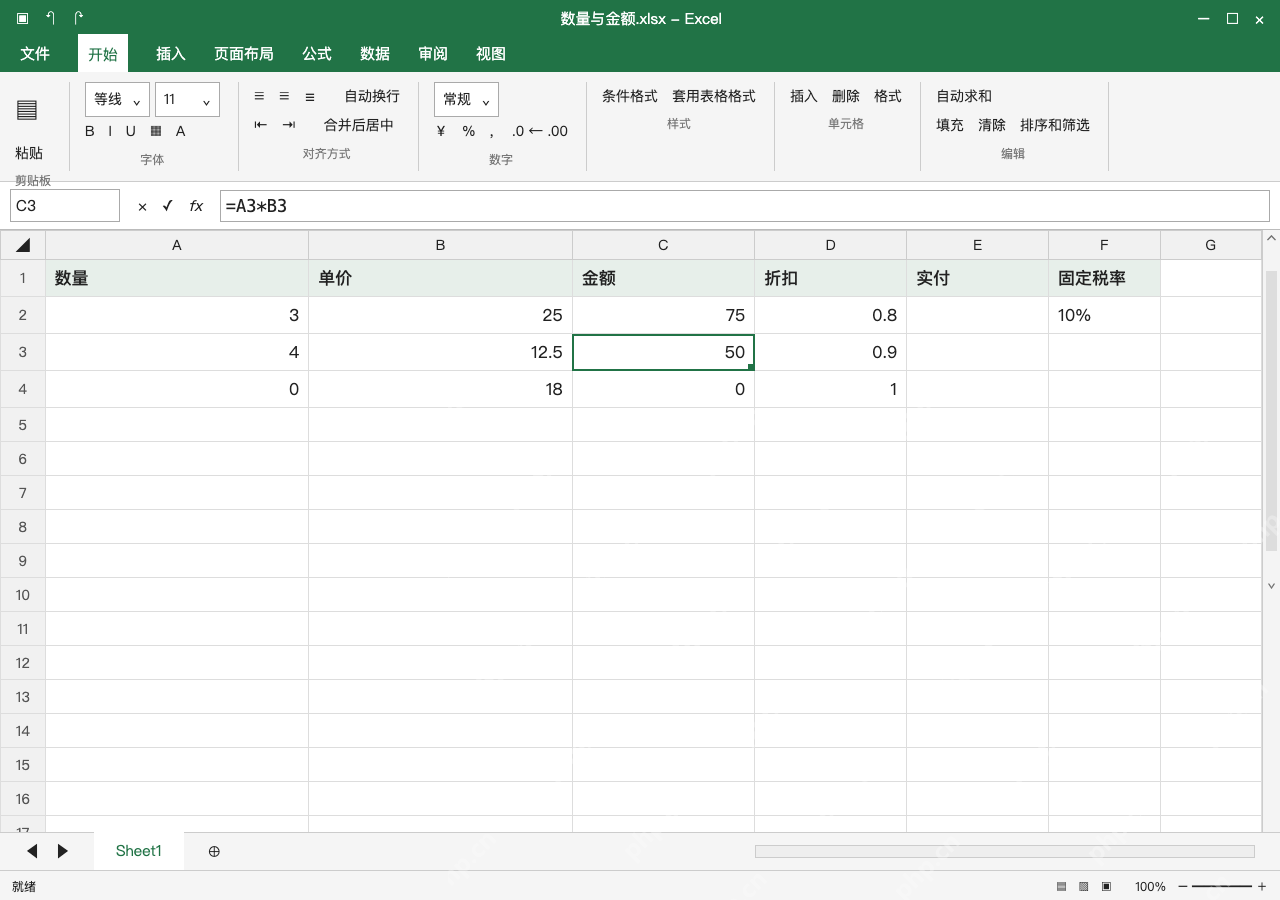Click the zoom slider track
Screen dimensions: 1280x900
click(1222, 886)
